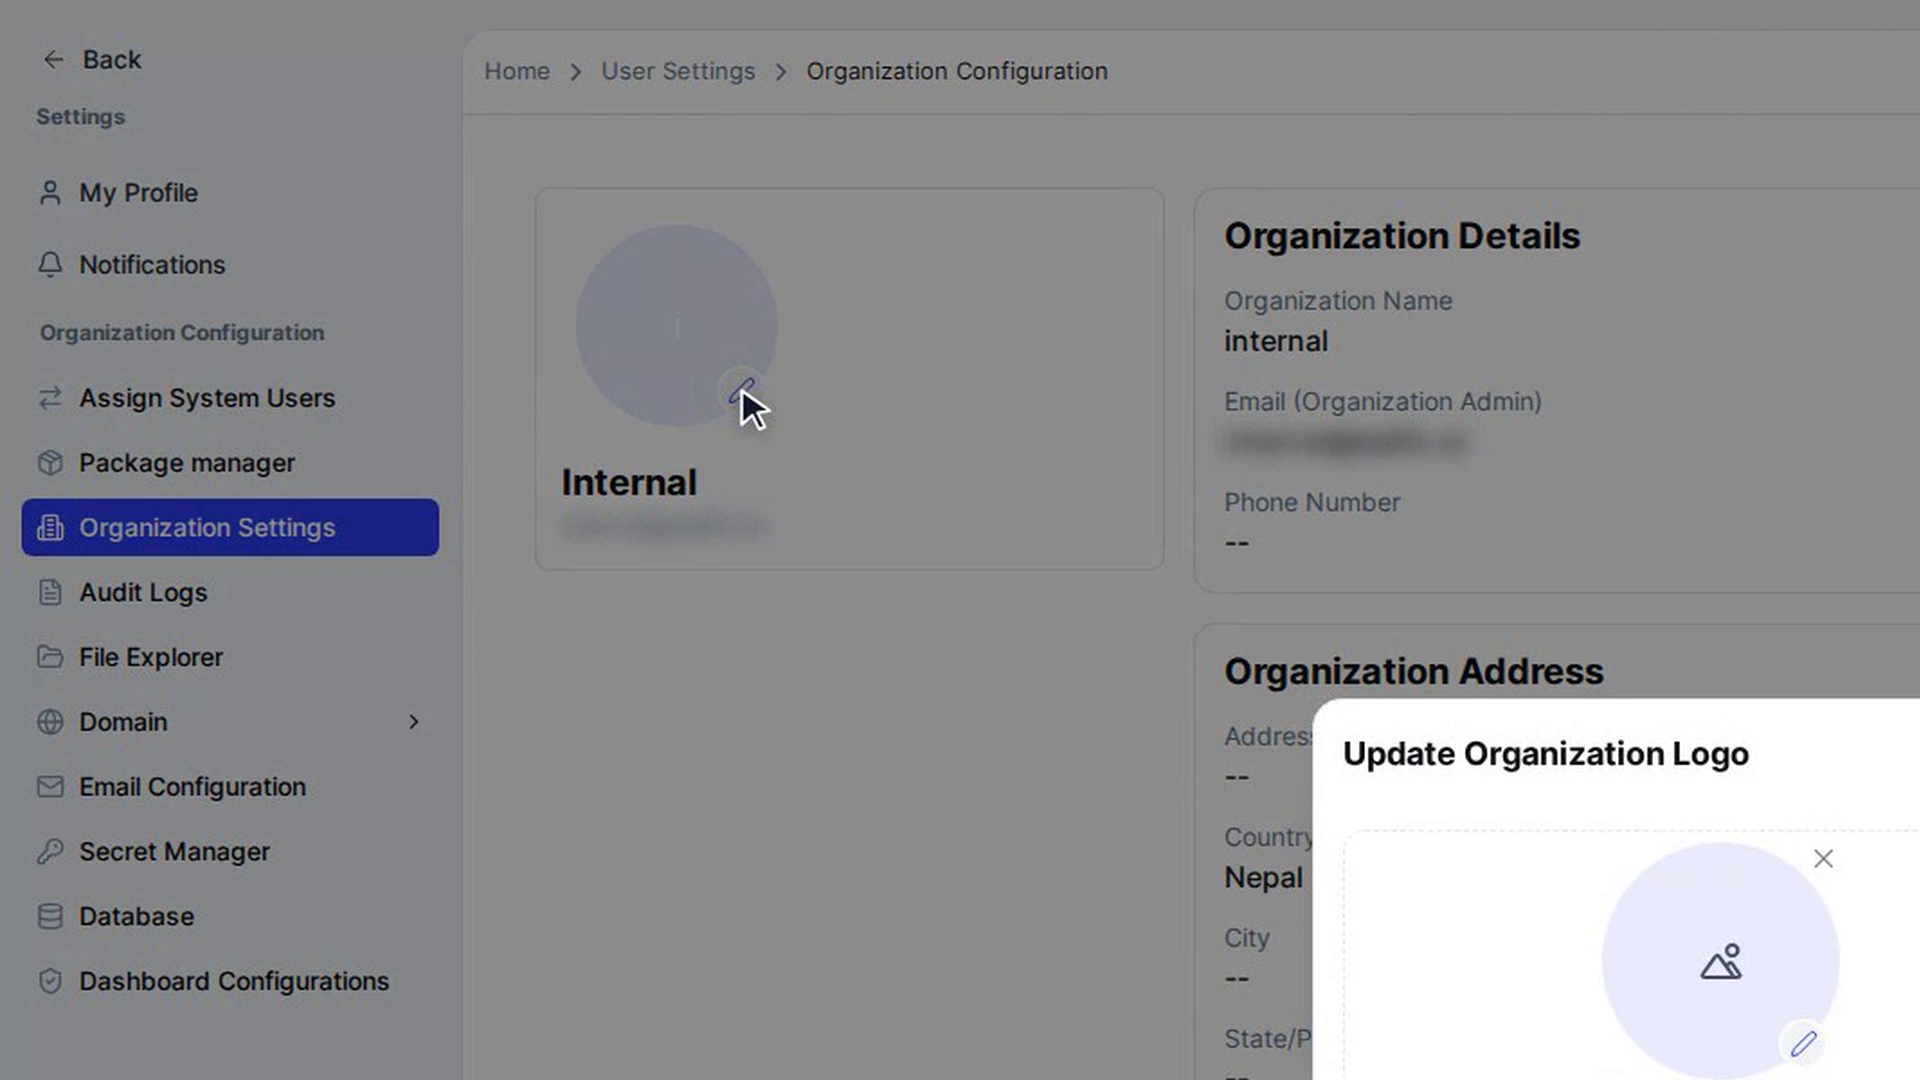The width and height of the screenshot is (1920, 1080).
Task: Click the File Explorer folder icon
Action: (50, 657)
